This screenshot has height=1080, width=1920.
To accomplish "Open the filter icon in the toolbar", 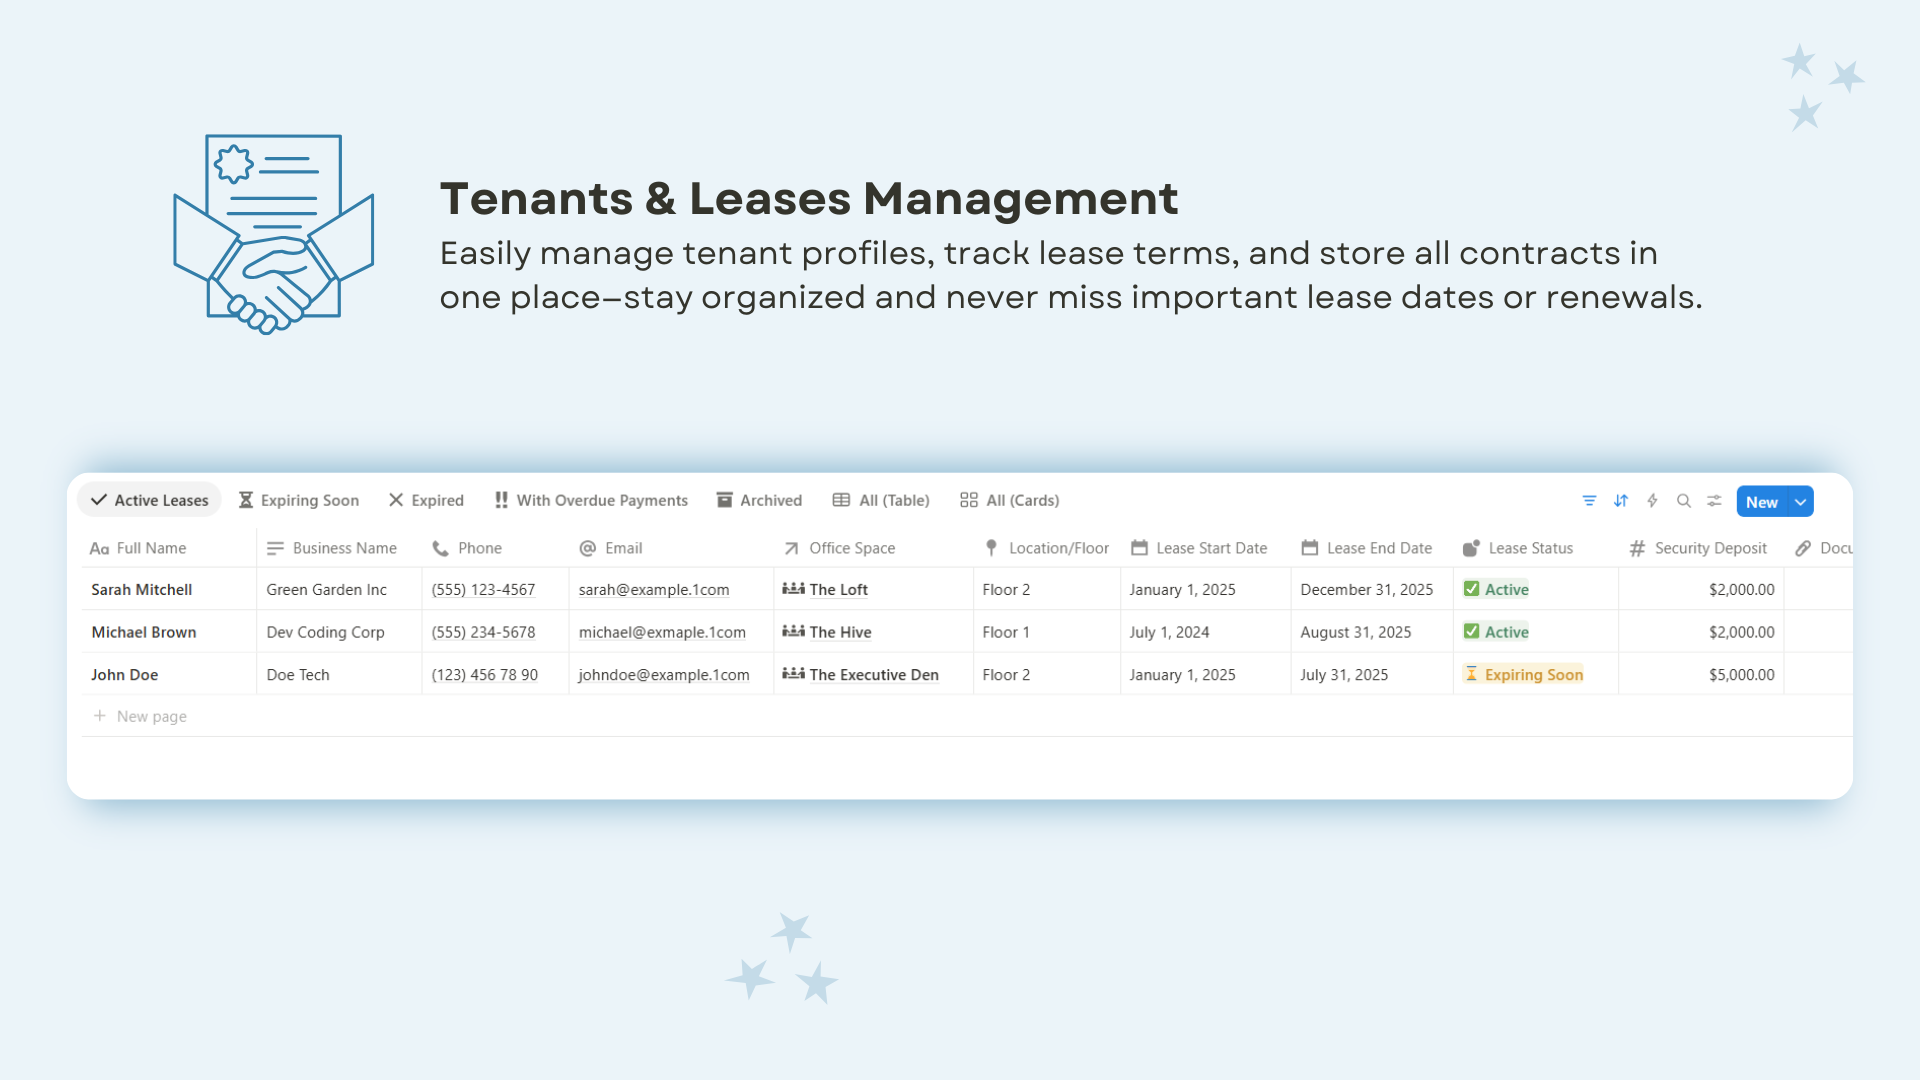I will (1589, 501).
